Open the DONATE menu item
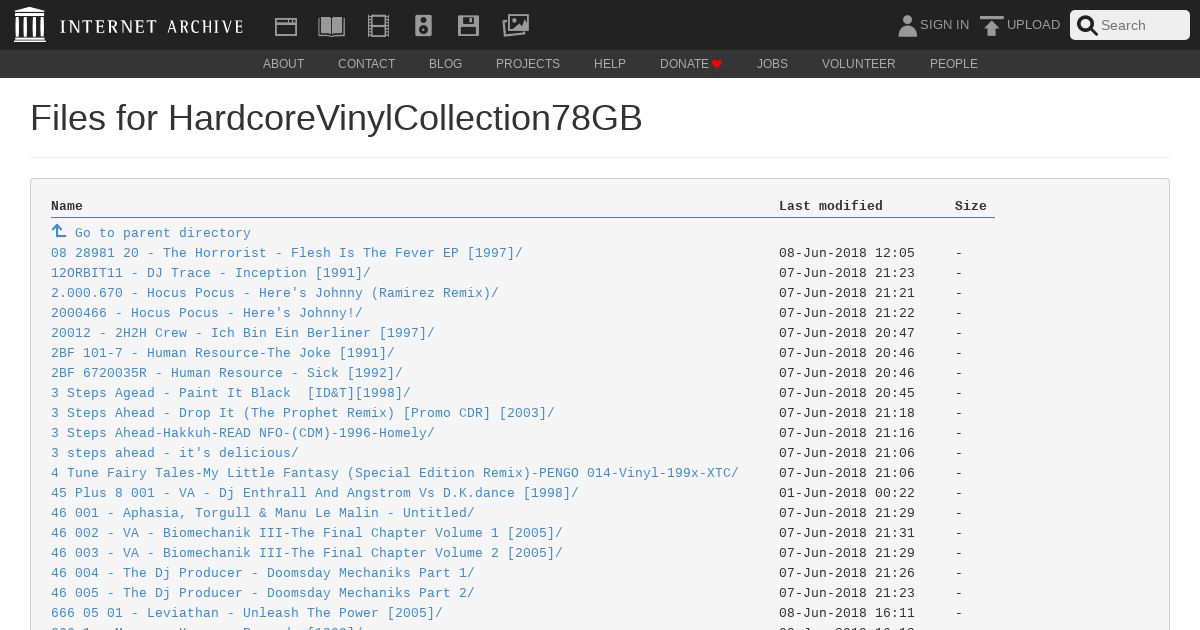The width and height of the screenshot is (1200, 630). pos(691,64)
